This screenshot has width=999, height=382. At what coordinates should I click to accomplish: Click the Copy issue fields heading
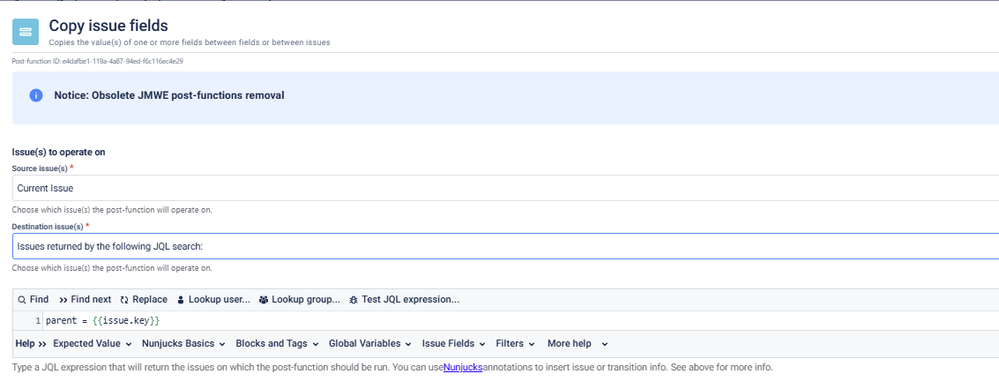point(108,25)
